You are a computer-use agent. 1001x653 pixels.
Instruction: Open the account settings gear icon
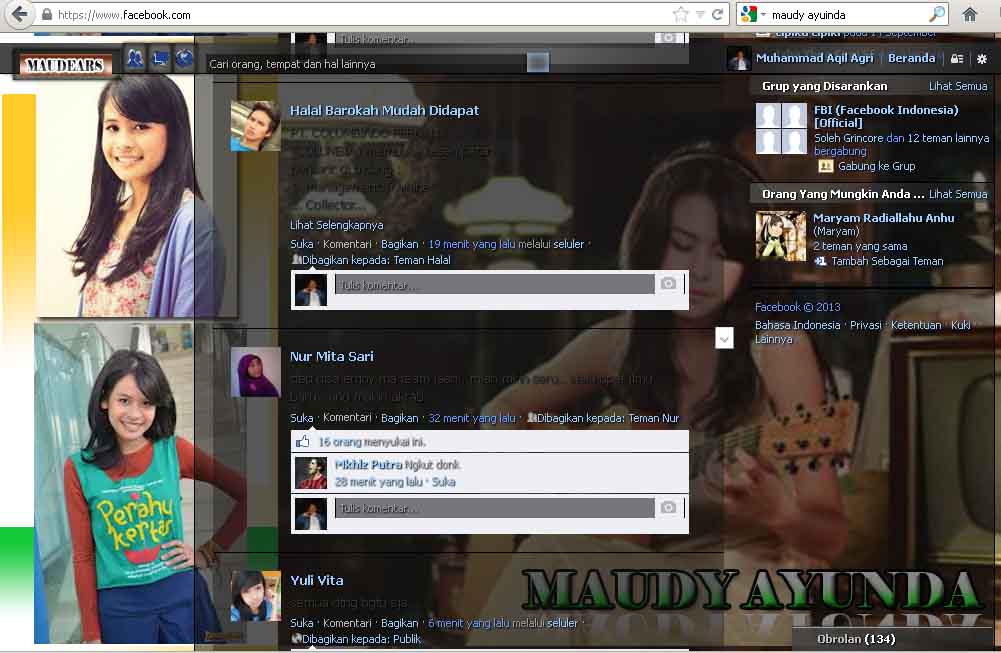pos(982,59)
